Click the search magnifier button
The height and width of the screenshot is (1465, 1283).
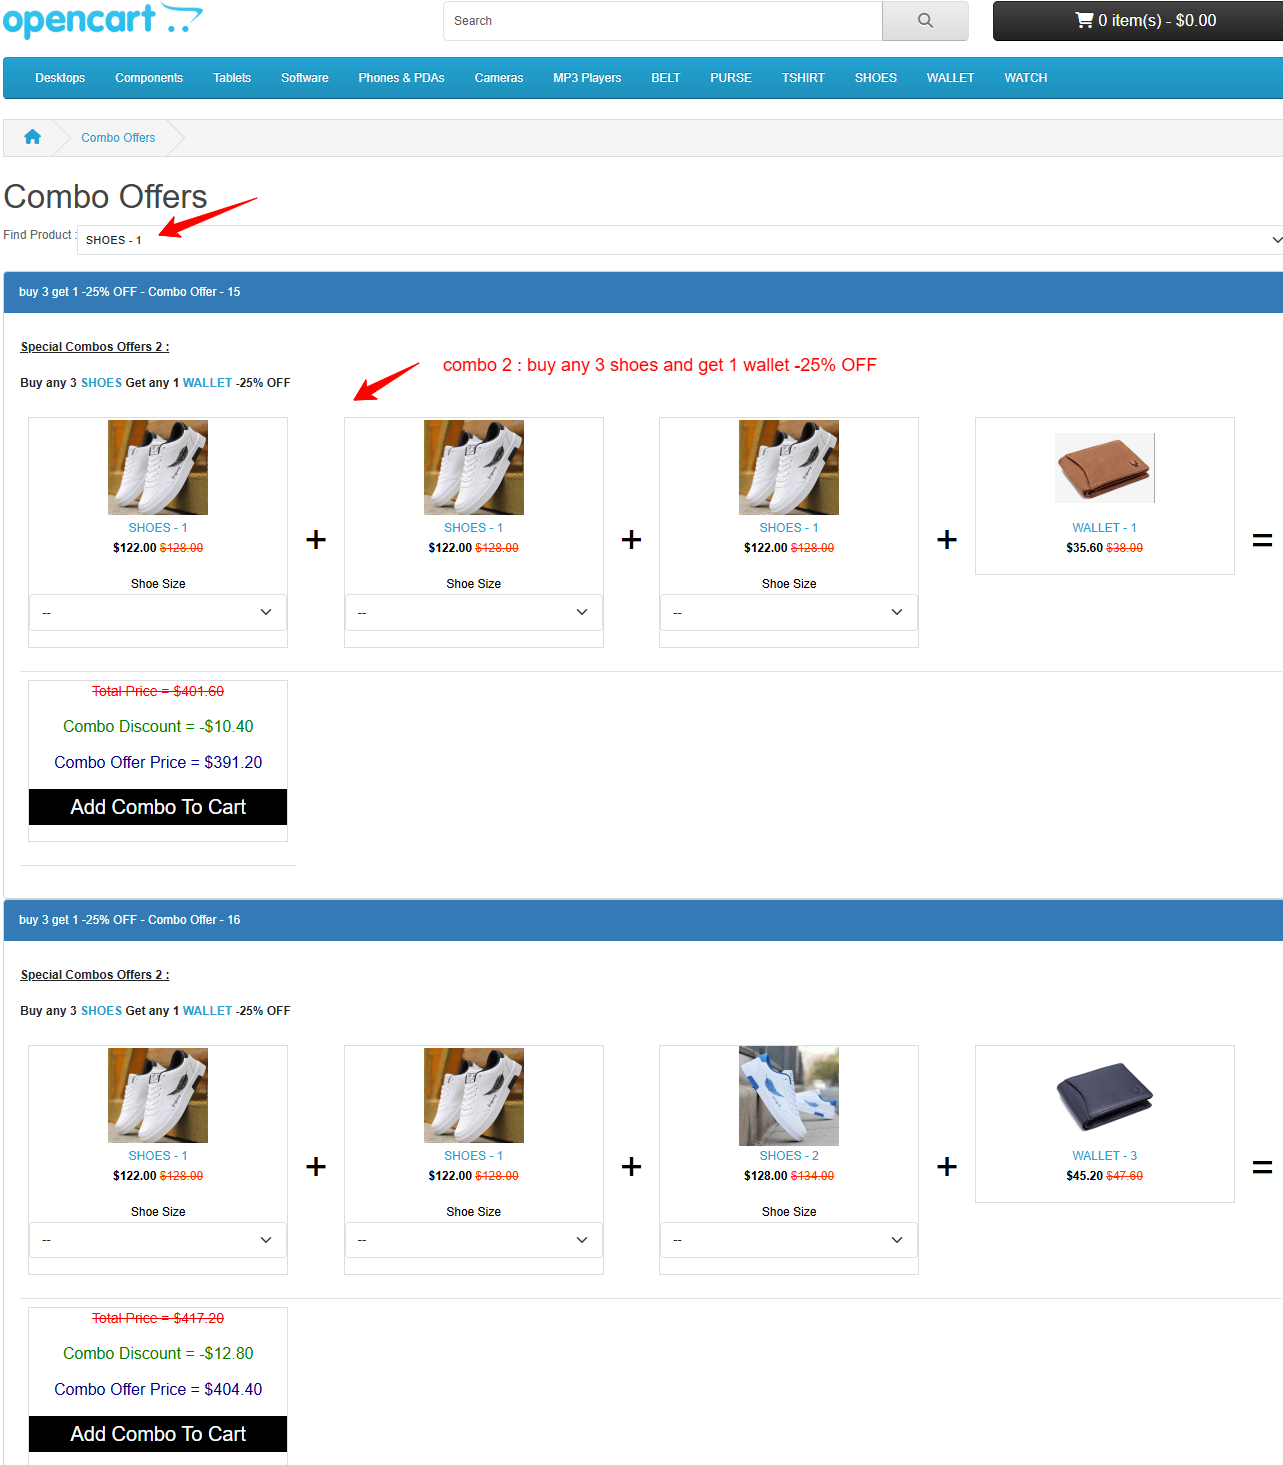point(925,21)
